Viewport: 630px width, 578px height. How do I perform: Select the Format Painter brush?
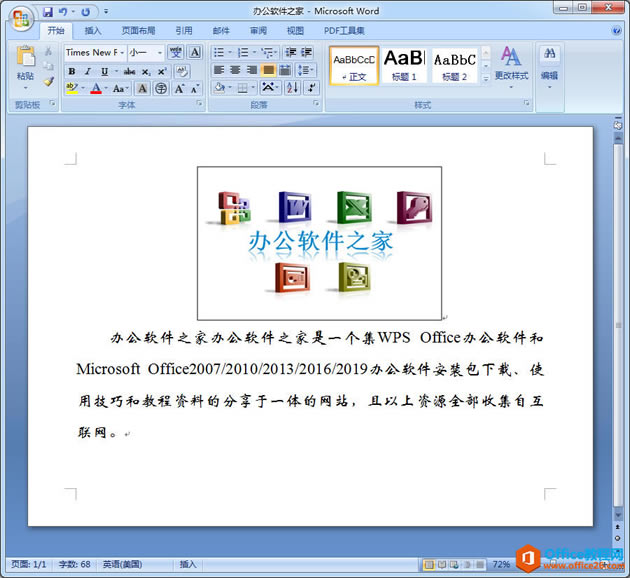pos(49,82)
